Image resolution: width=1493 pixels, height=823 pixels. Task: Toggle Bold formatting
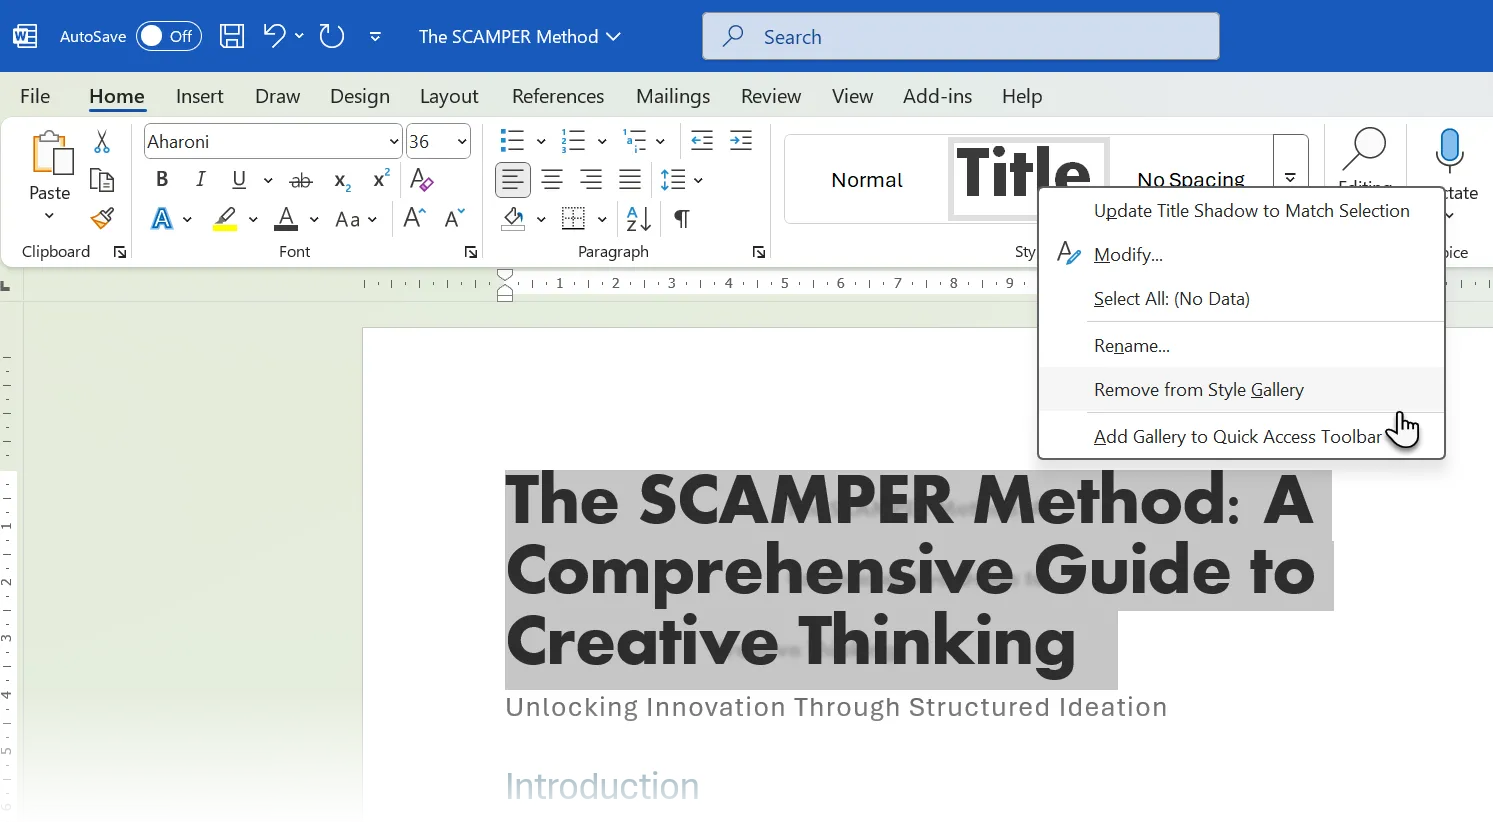162,180
